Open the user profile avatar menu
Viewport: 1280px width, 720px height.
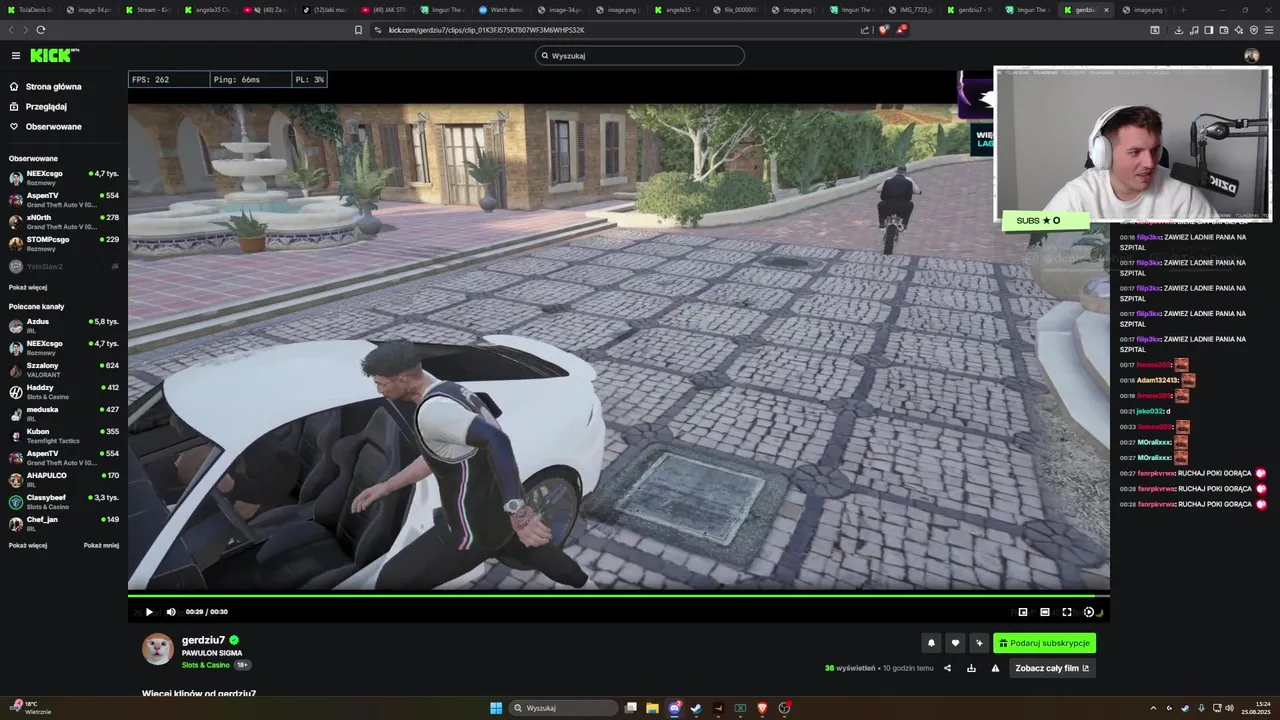click(x=1251, y=56)
